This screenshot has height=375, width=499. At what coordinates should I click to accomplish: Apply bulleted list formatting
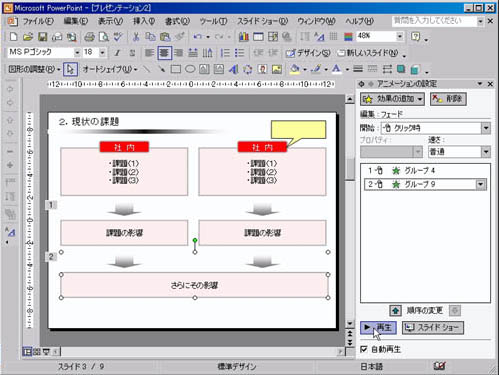coord(240,53)
